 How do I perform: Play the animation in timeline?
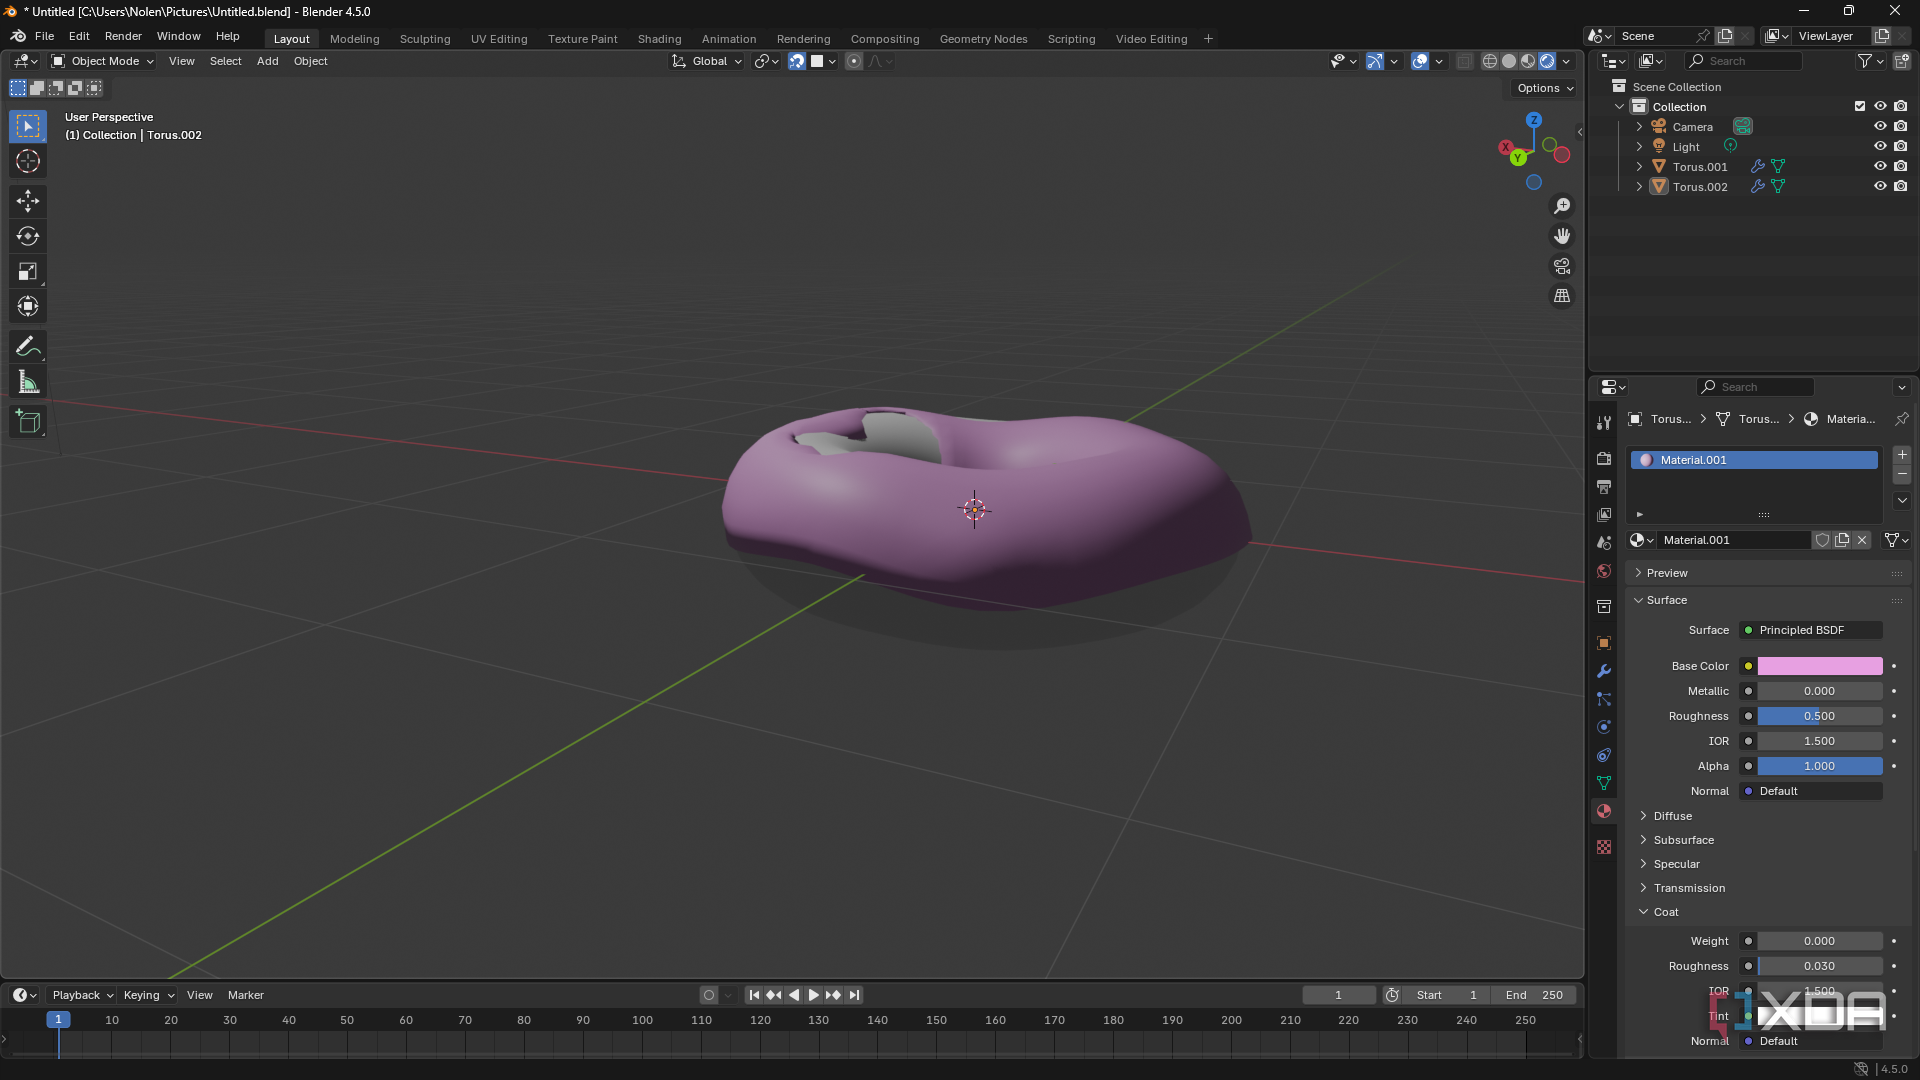point(814,995)
